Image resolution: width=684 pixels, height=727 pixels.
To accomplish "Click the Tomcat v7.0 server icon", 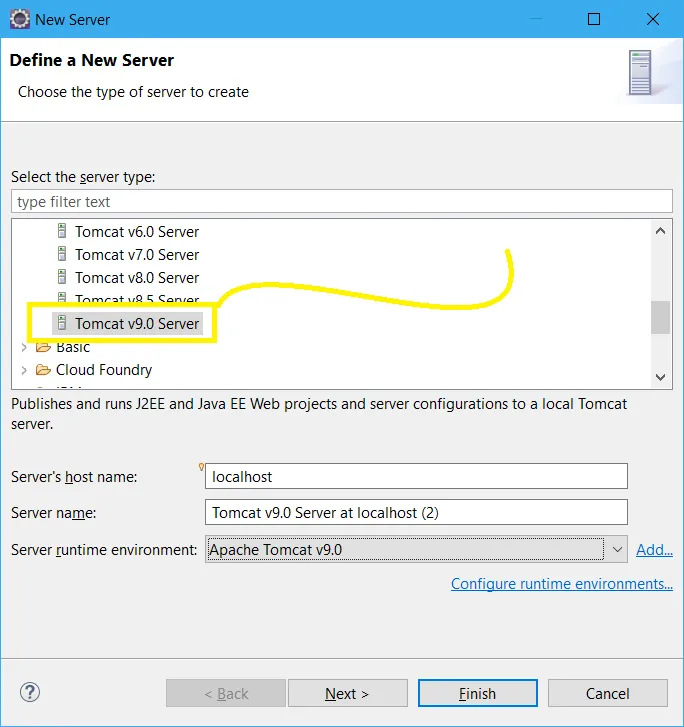I will point(62,254).
